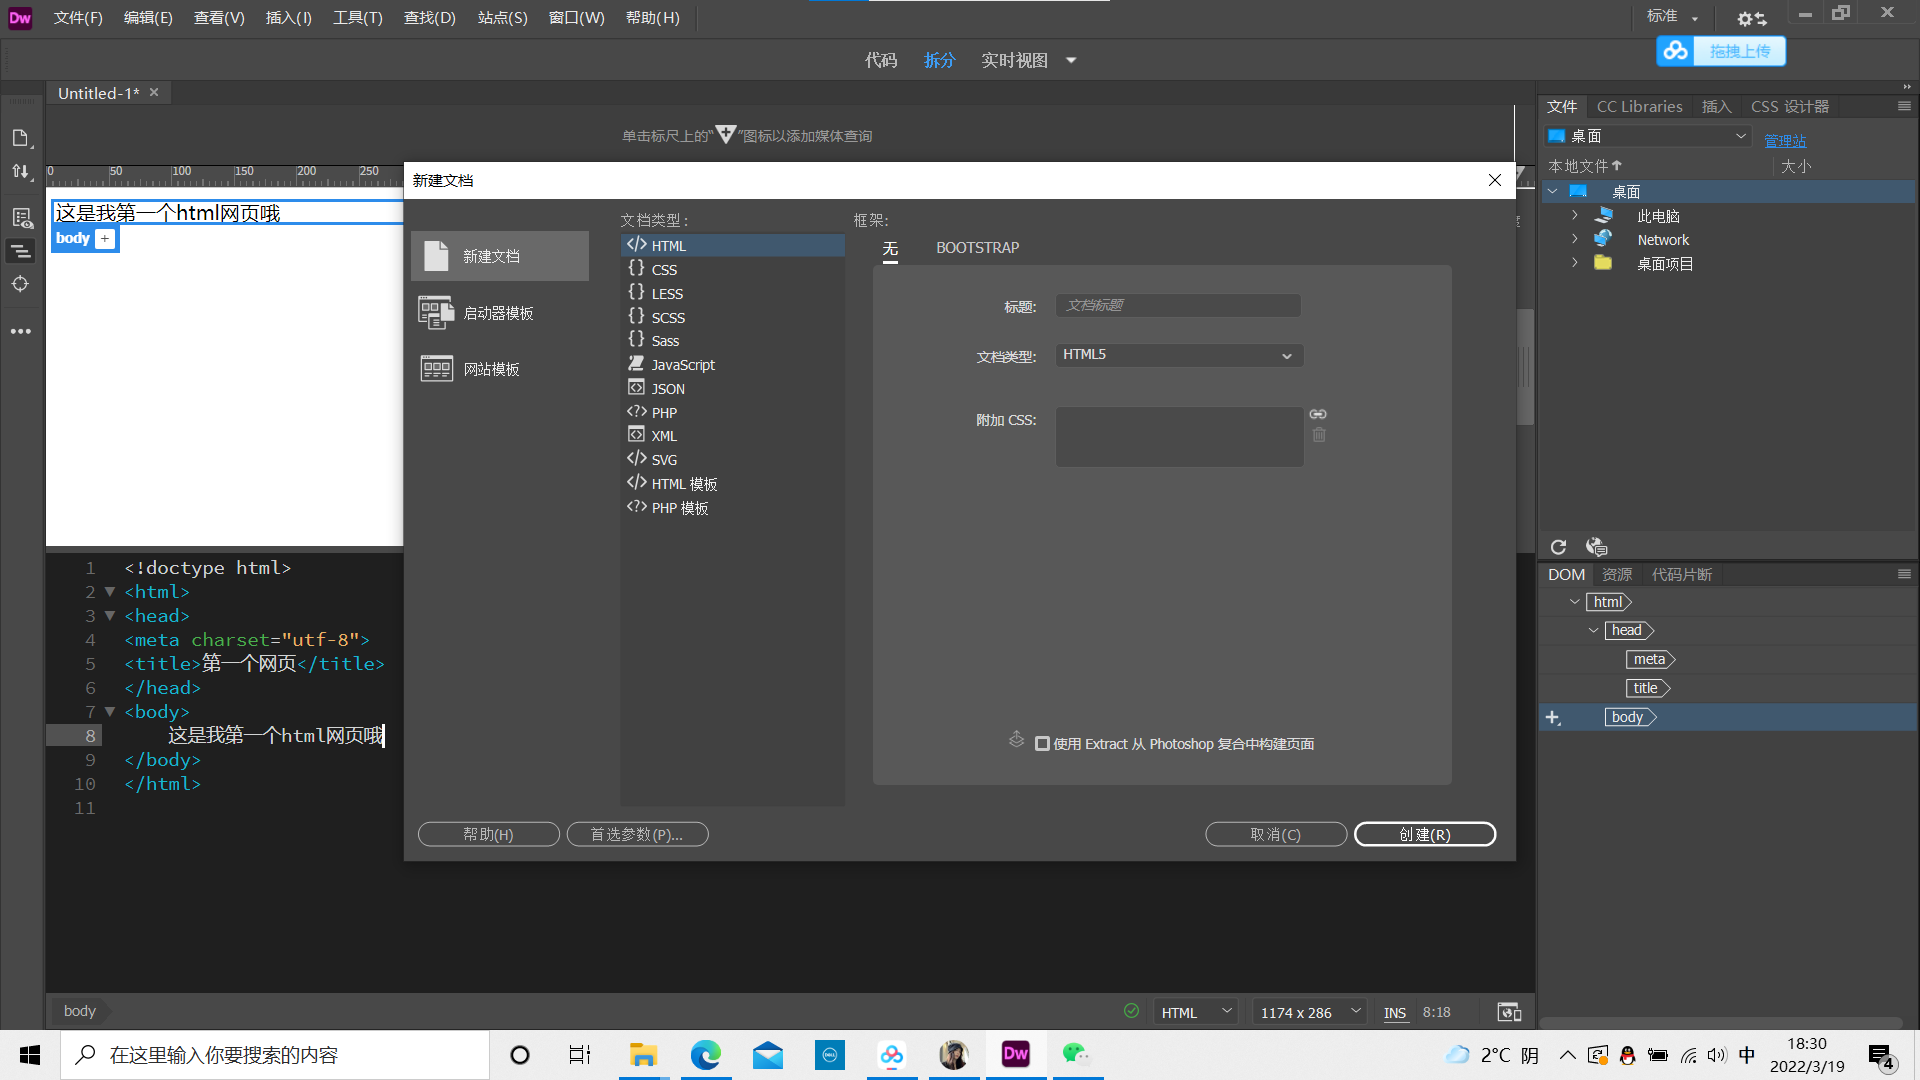Collapse the head node in DOM panel
The width and height of the screenshot is (1920, 1080).
tap(1593, 631)
